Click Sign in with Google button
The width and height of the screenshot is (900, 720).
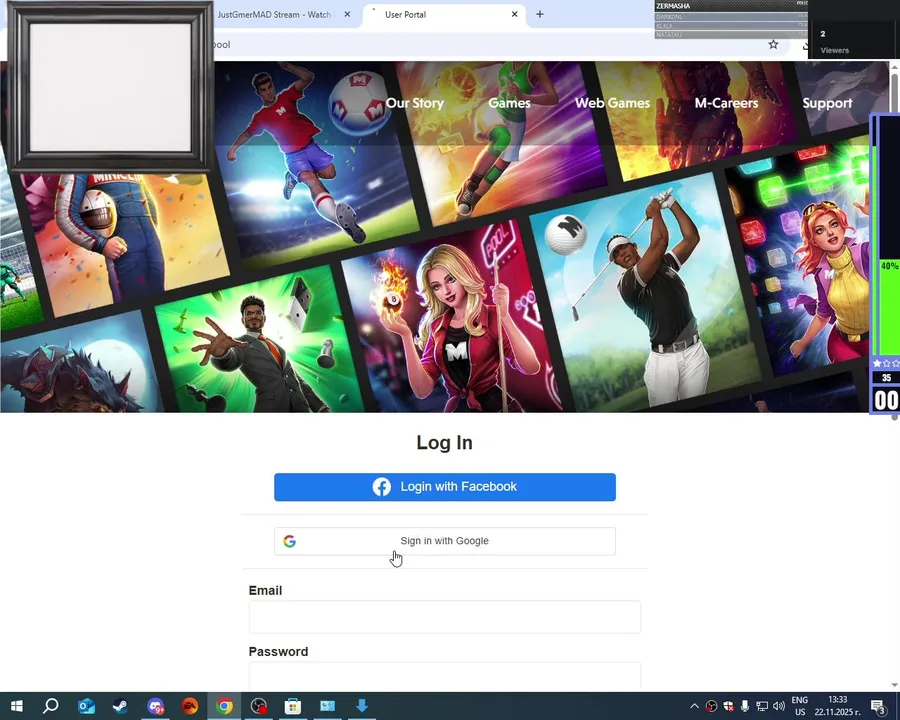[x=445, y=541]
